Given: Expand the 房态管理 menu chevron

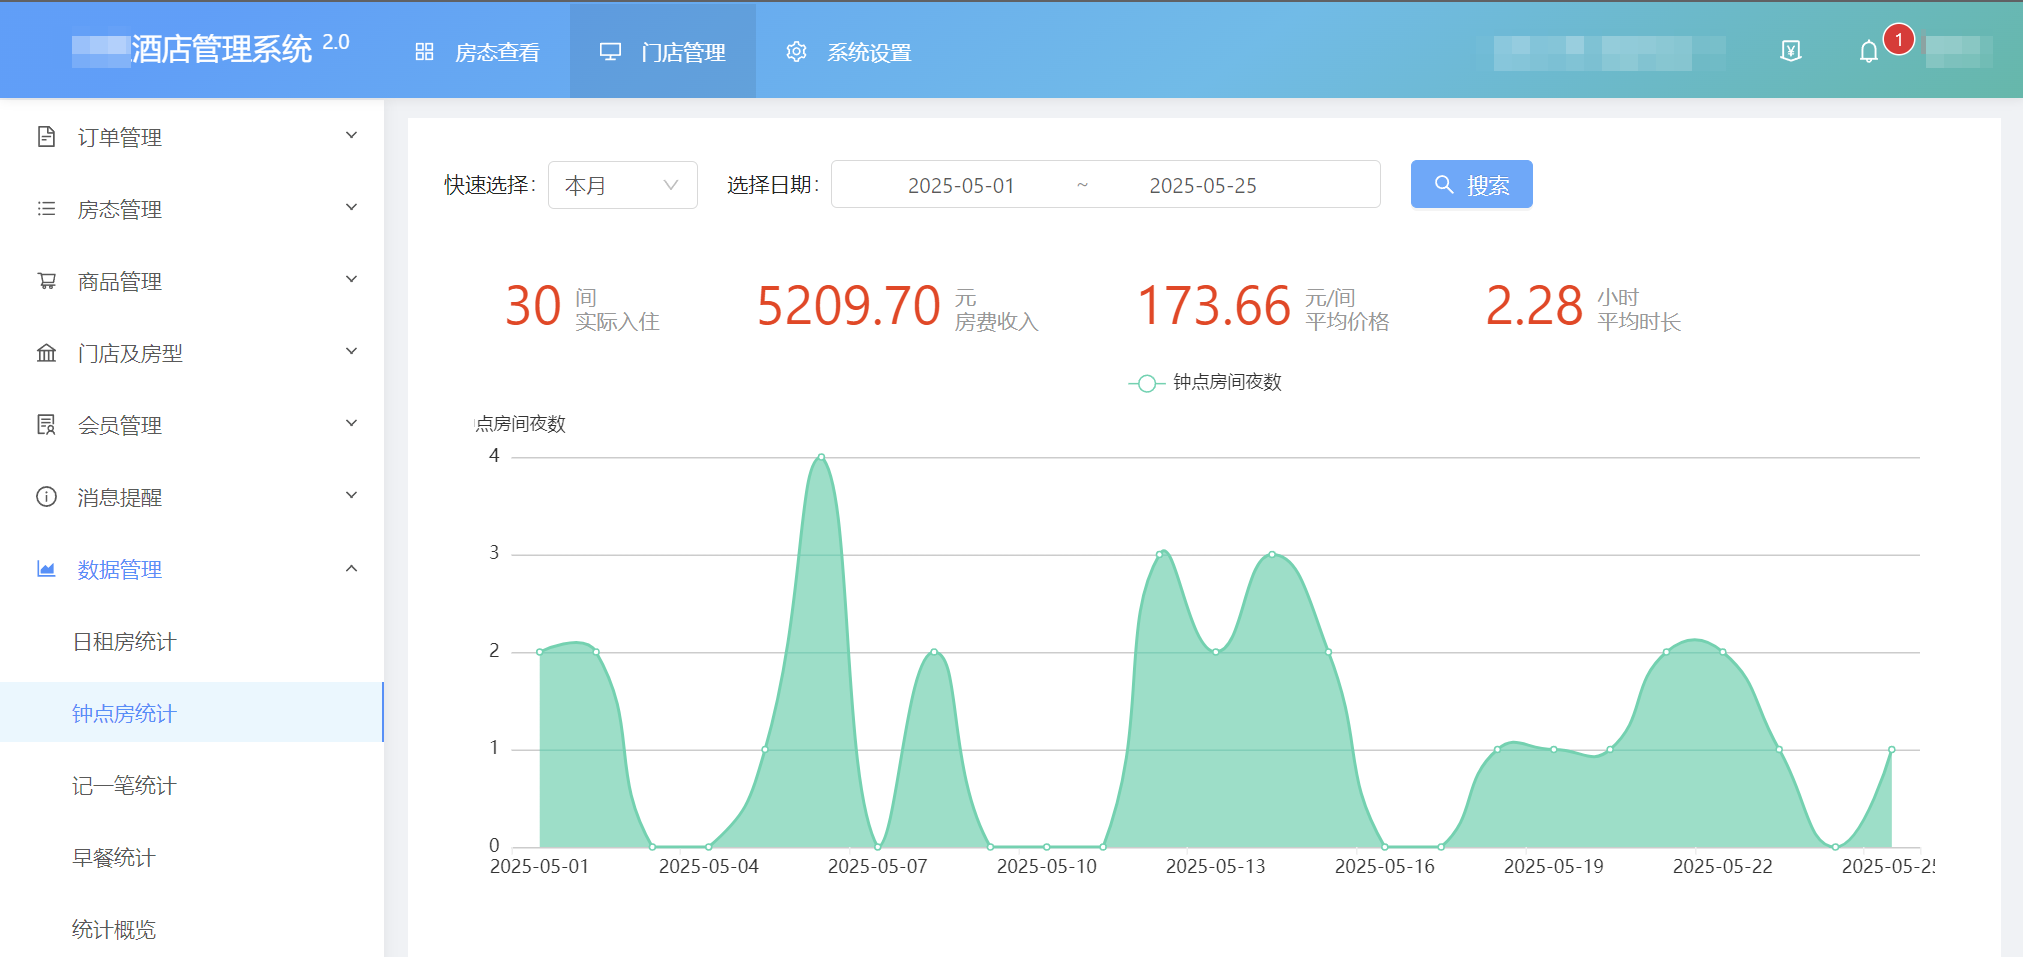Looking at the screenshot, I should (x=351, y=208).
